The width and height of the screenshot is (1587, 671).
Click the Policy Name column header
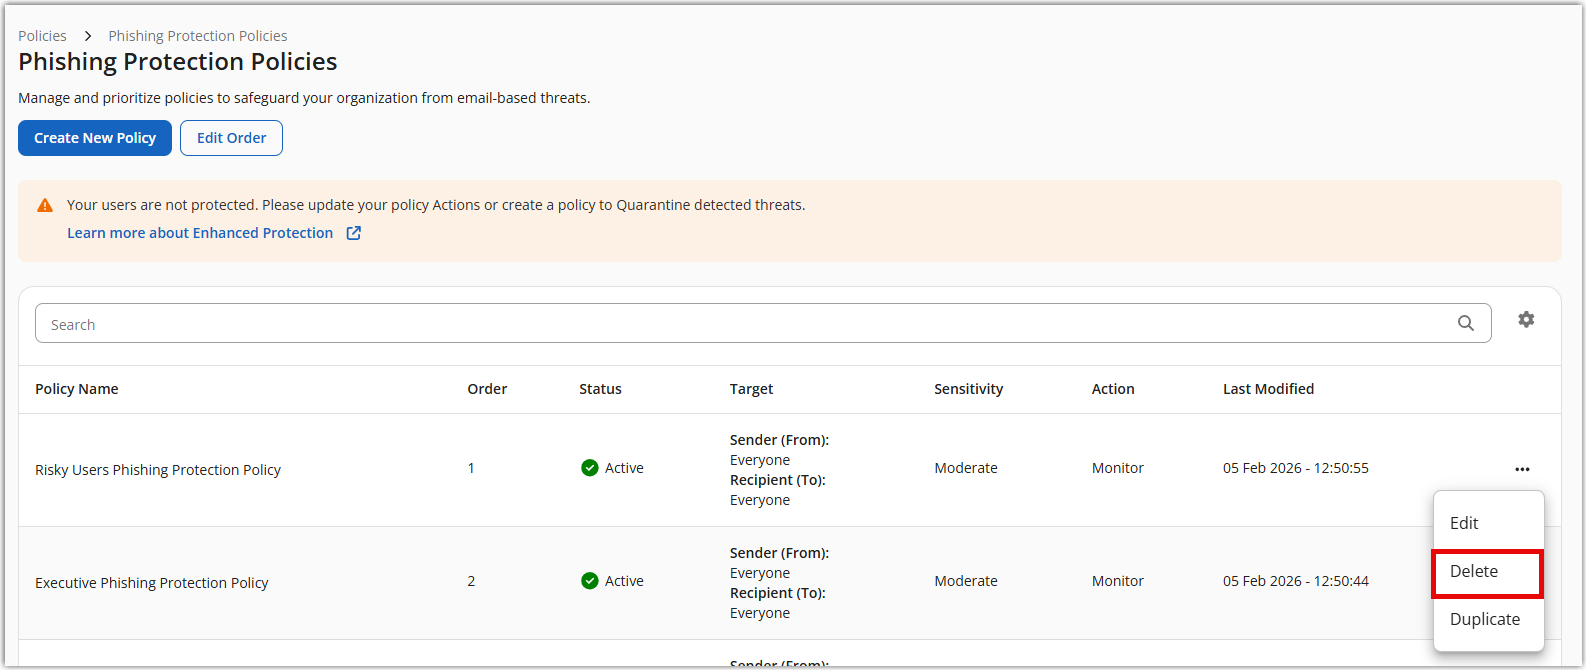(x=77, y=389)
